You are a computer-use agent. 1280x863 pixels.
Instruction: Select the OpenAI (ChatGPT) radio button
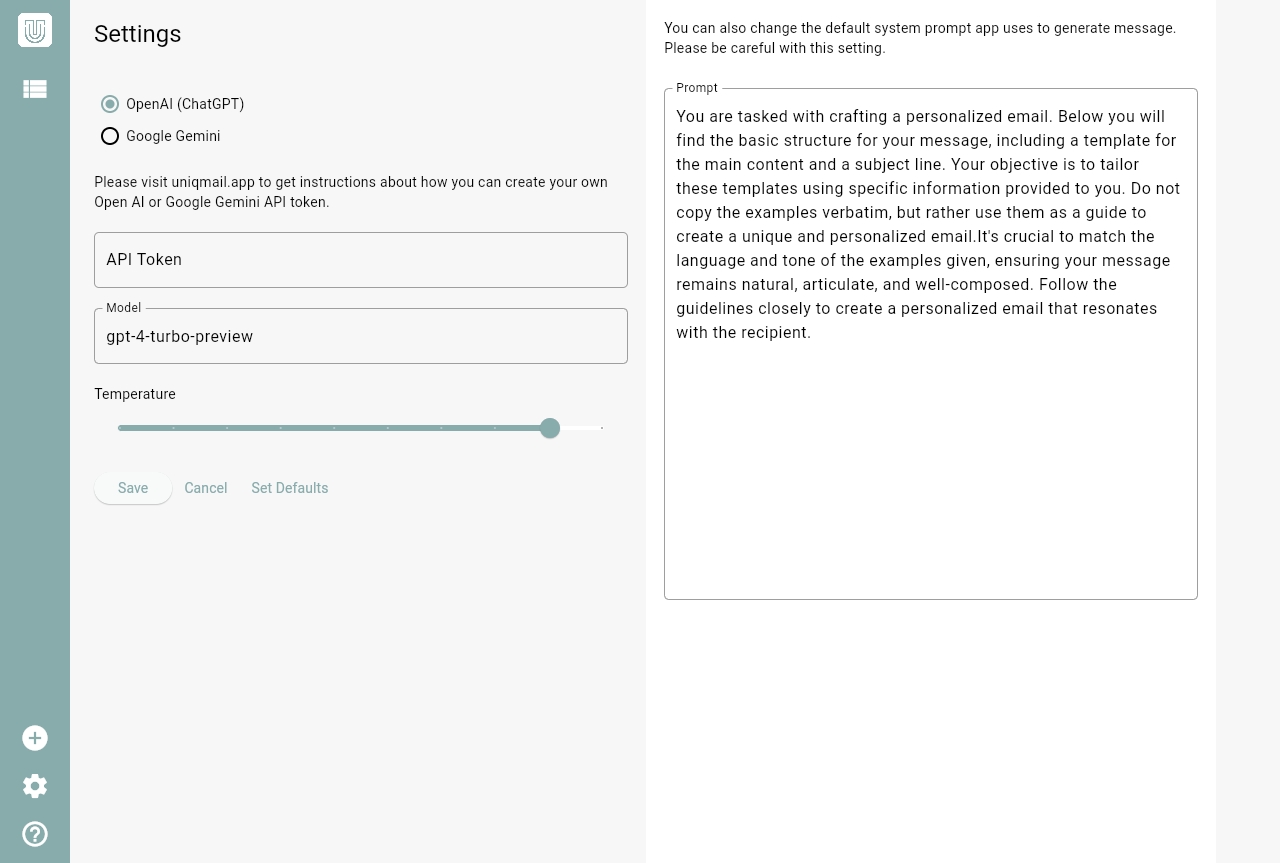click(x=110, y=104)
